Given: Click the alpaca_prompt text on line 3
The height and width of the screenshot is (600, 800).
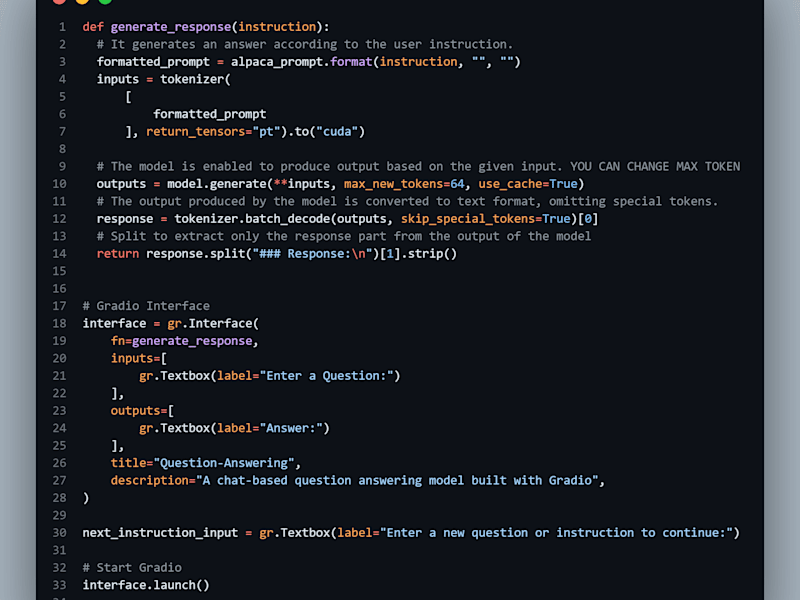Looking at the screenshot, I should (x=277, y=62).
